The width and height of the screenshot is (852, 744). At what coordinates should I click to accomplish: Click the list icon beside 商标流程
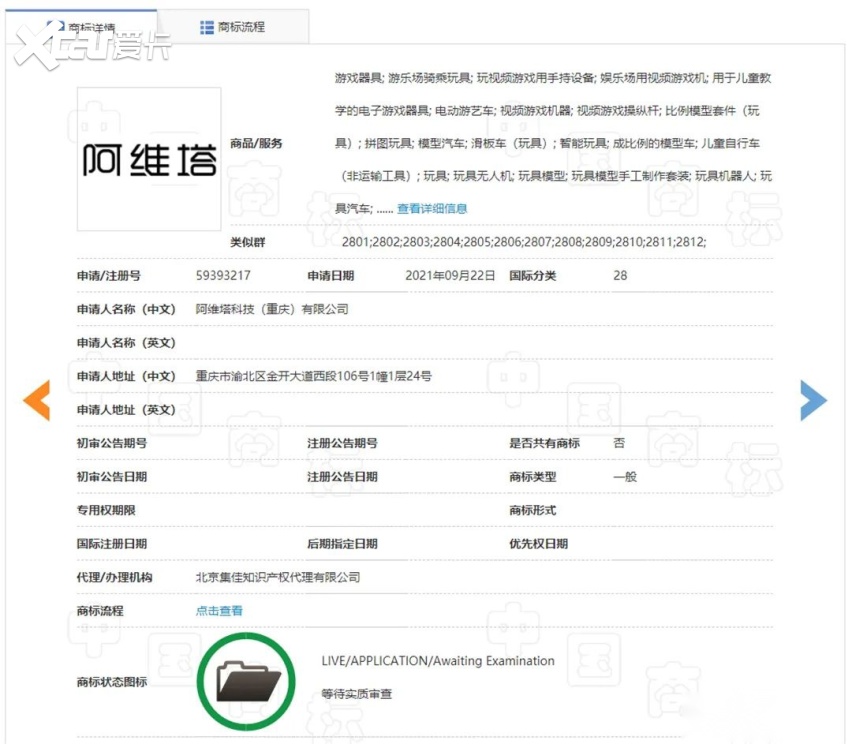tap(207, 27)
